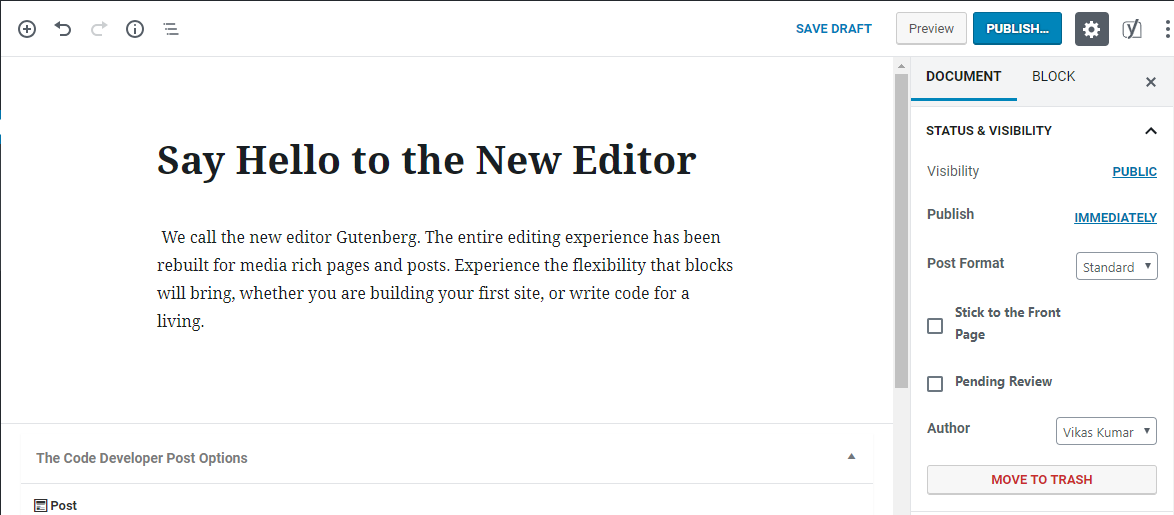
Task: Click the Add block plus icon
Action: click(x=27, y=29)
